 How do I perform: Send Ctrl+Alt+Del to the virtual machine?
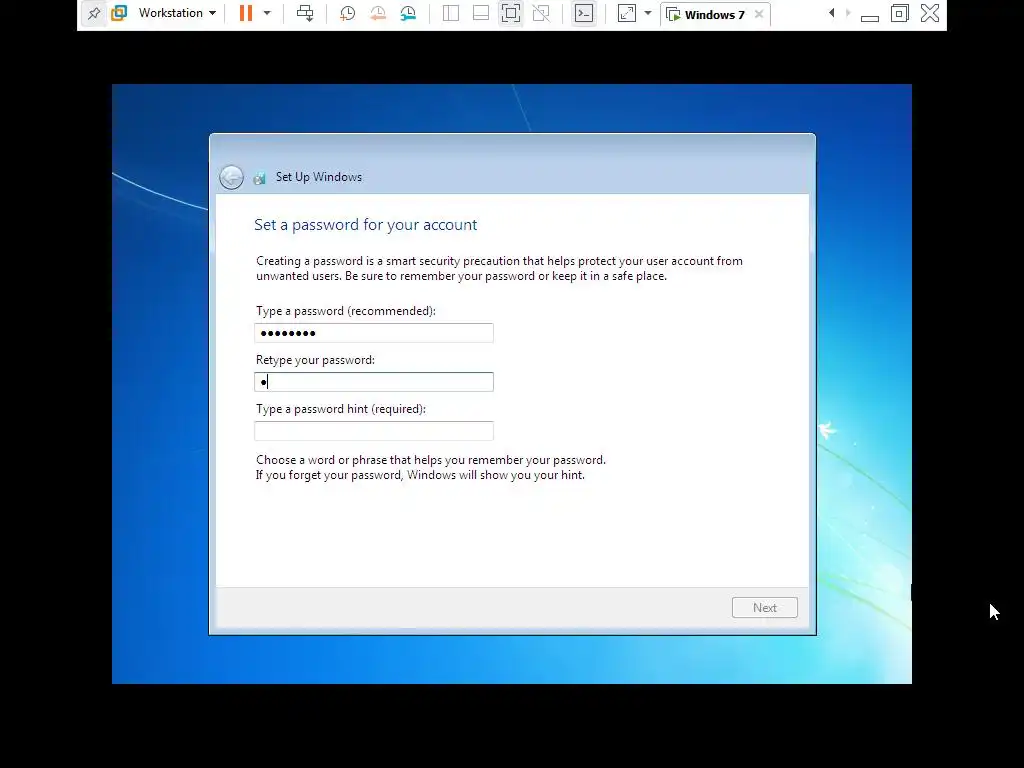click(305, 13)
